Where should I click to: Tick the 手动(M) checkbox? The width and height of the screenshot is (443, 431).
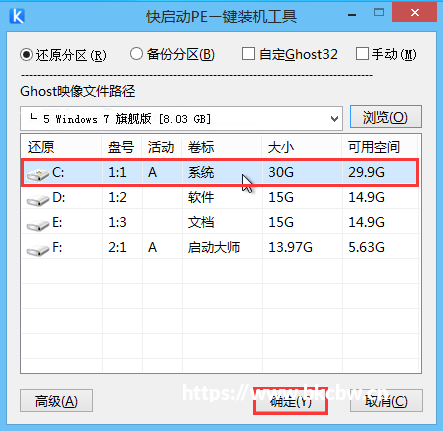pyautogui.click(x=362, y=54)
